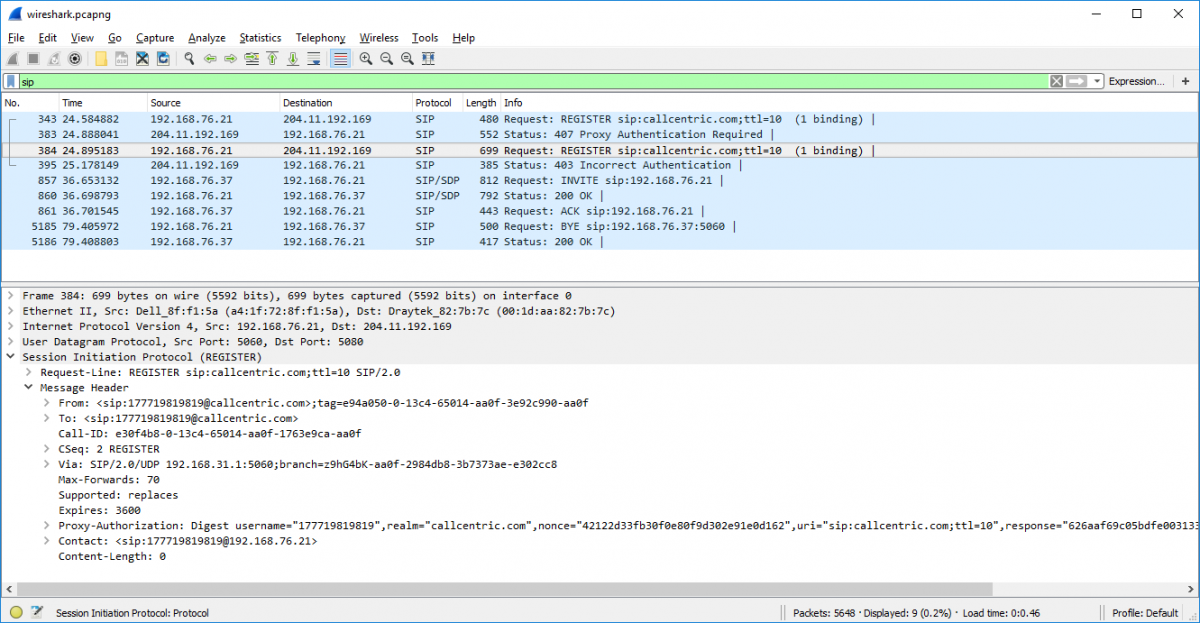Jump to the last packet
Image resolution: width=1200 pixels, height=623 pixels.
292,59
